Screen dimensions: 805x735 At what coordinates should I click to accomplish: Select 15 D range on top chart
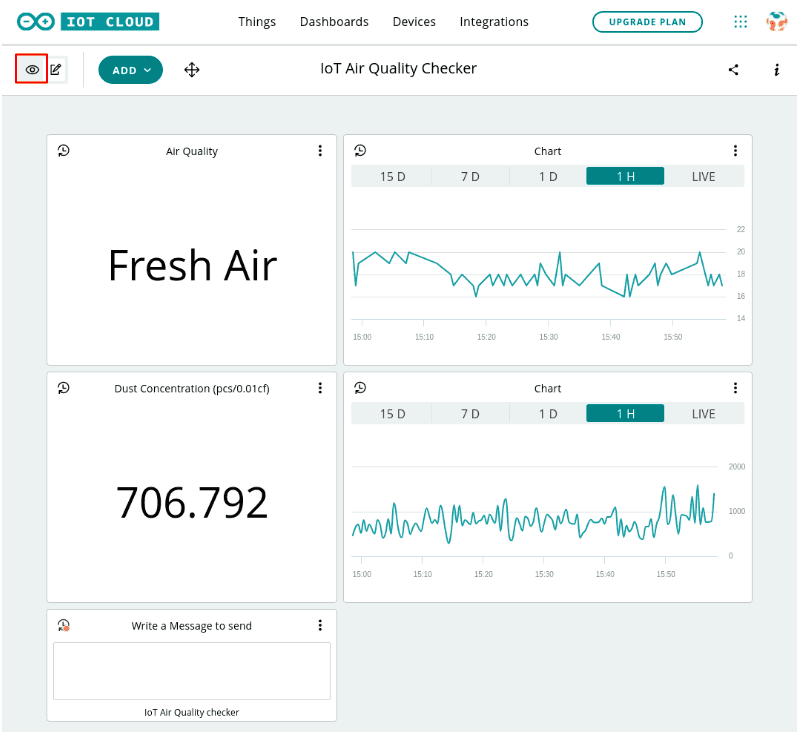pyautogui.click(x=392, y=177)
